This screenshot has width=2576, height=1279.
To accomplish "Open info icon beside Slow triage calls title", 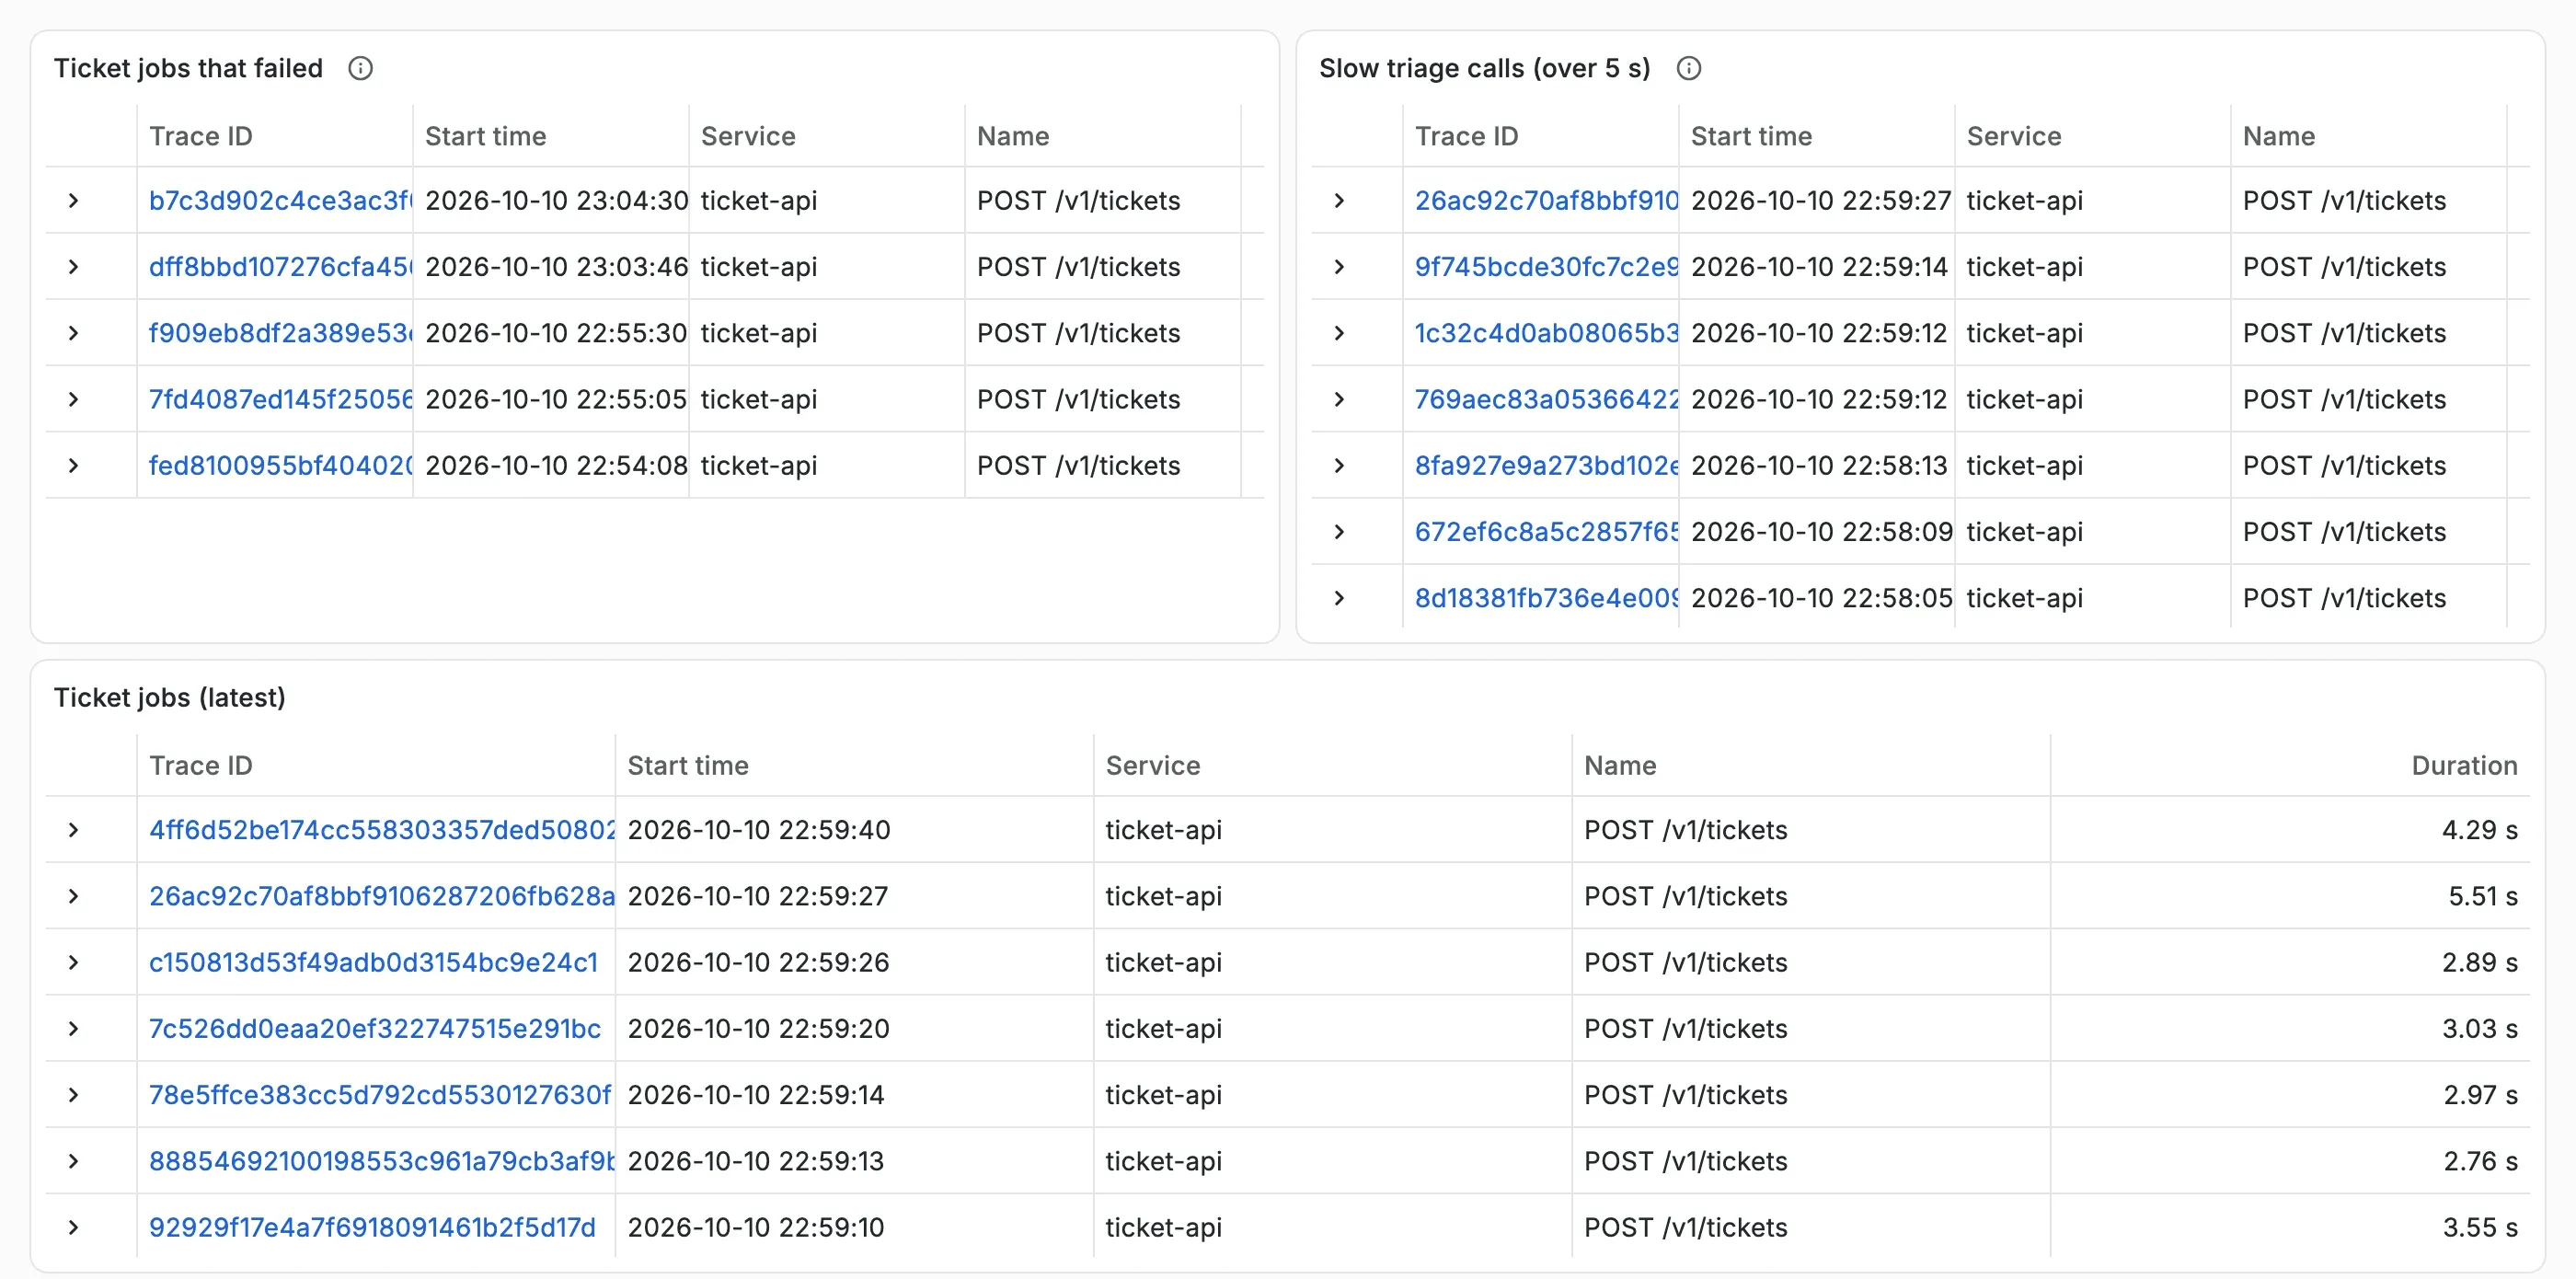I will click(x=1688, y=68).
